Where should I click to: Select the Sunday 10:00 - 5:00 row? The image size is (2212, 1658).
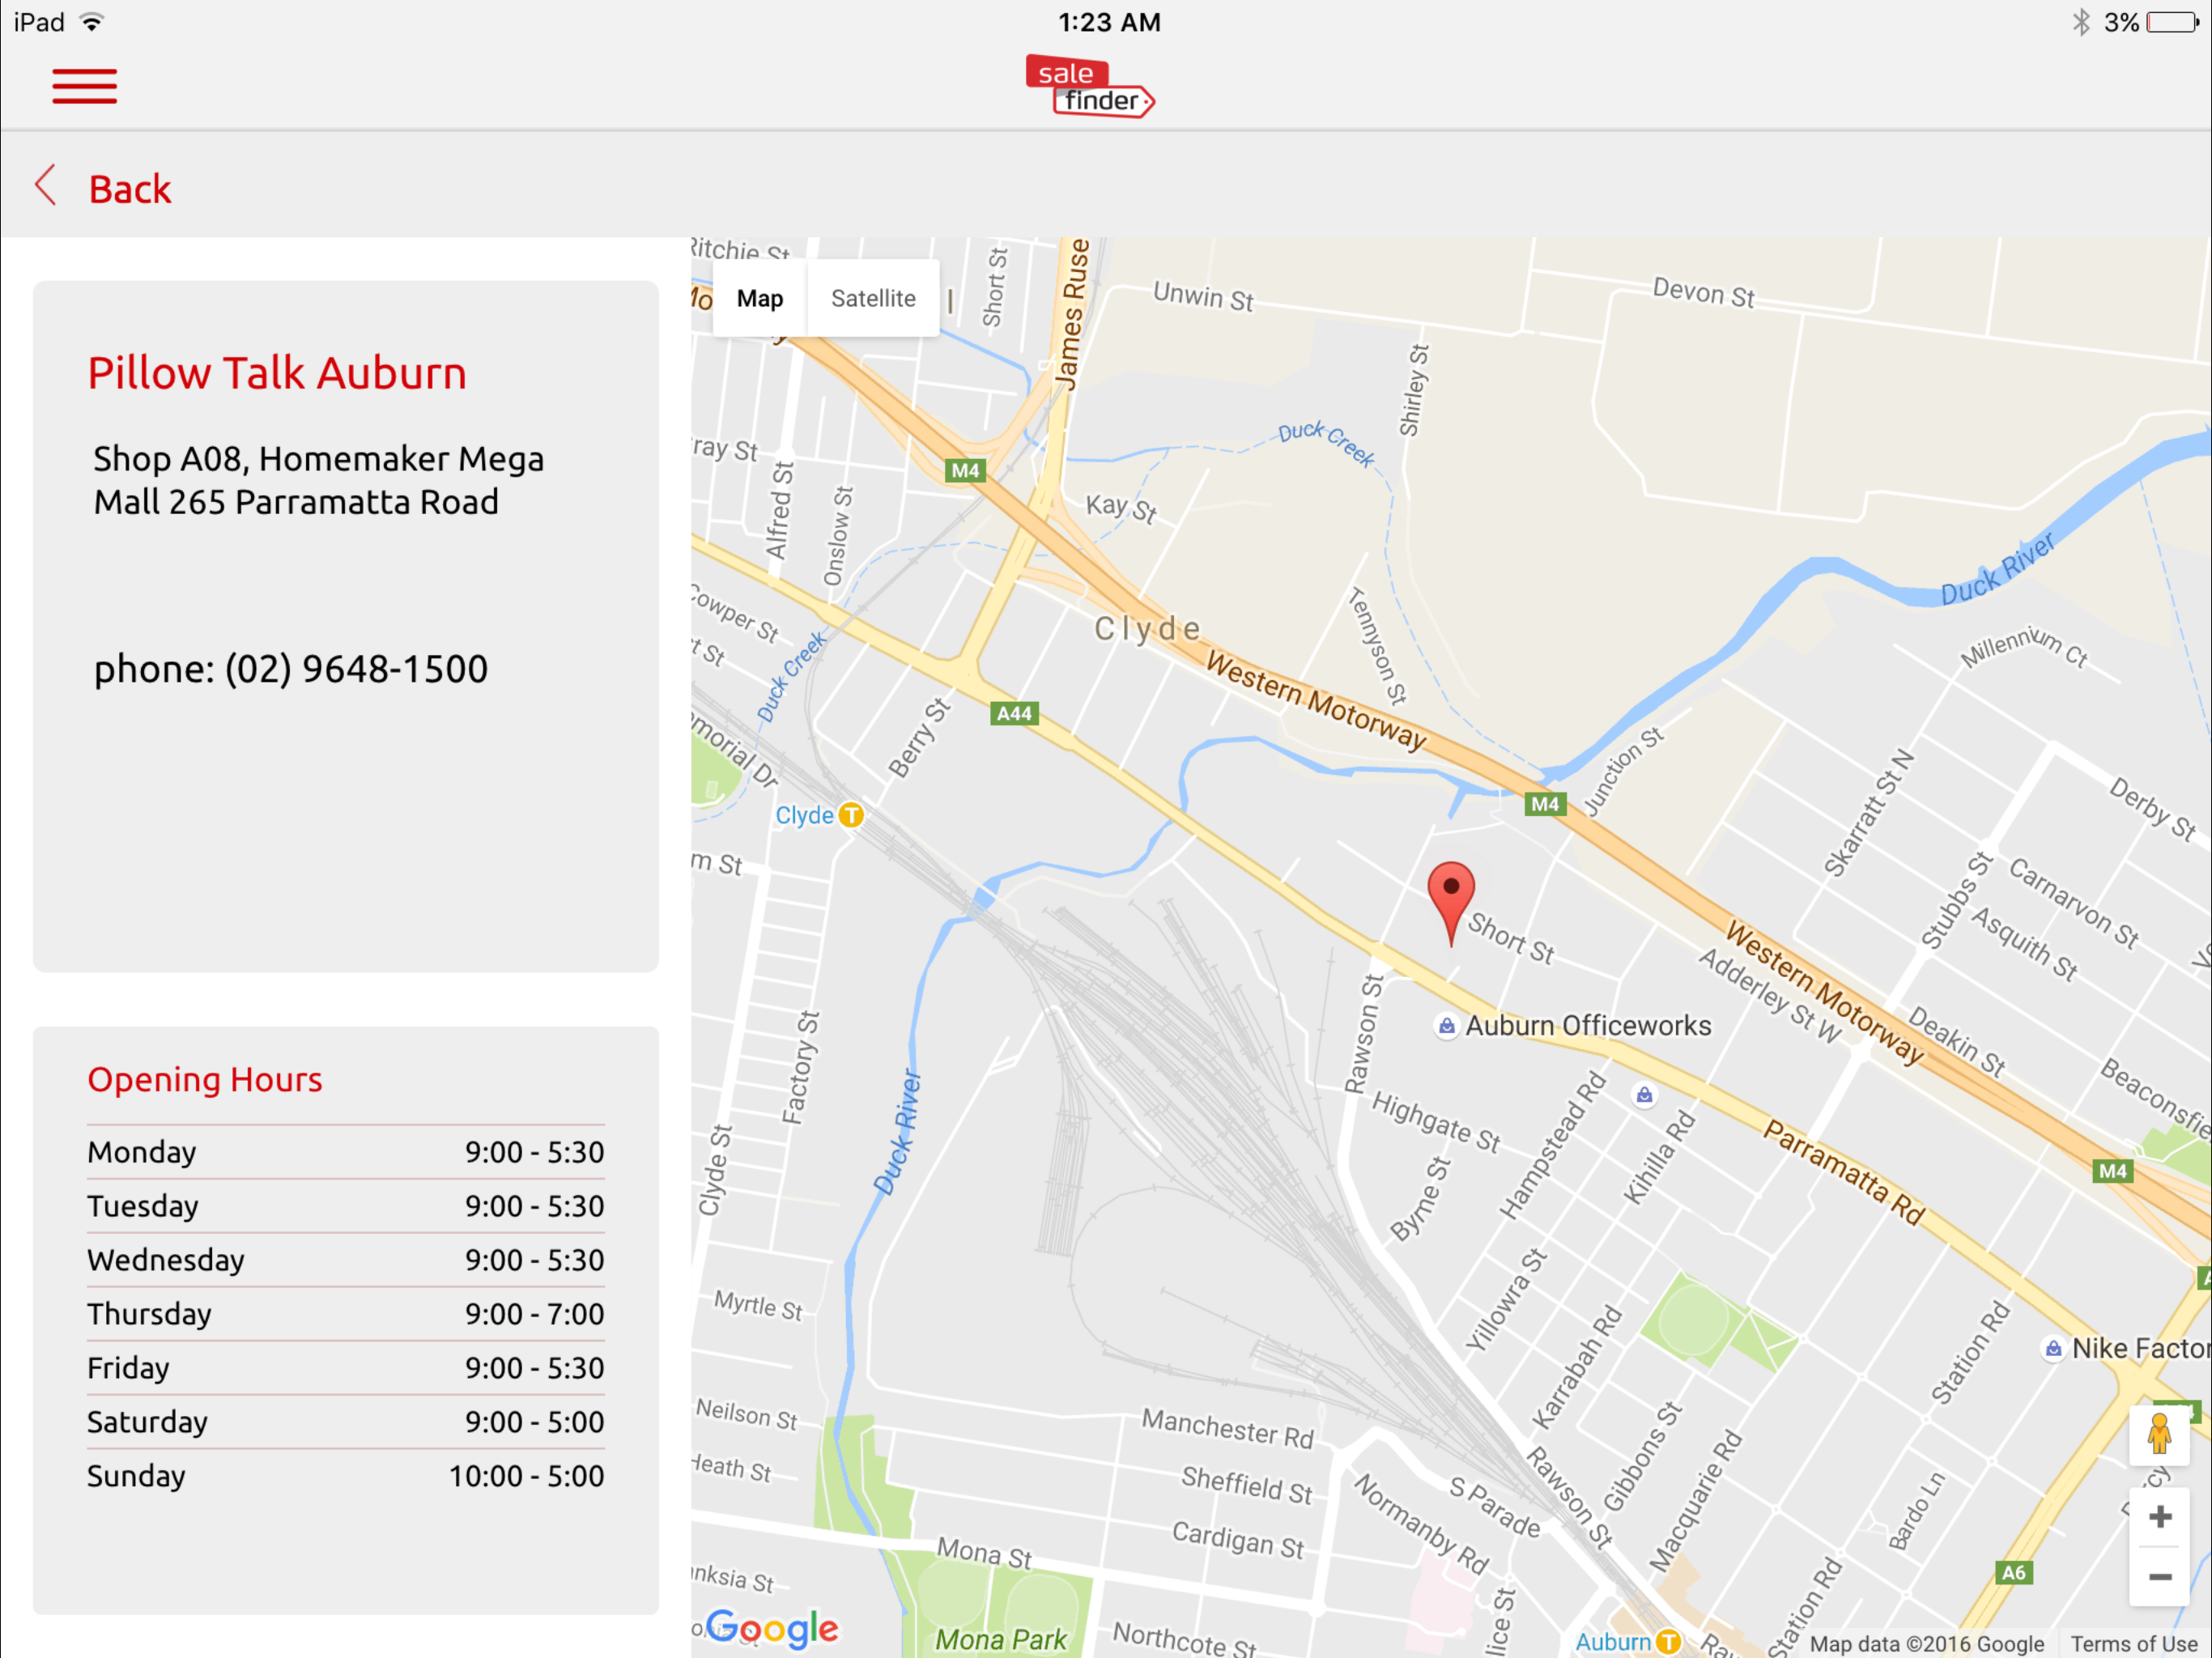tap(346, 1476)
